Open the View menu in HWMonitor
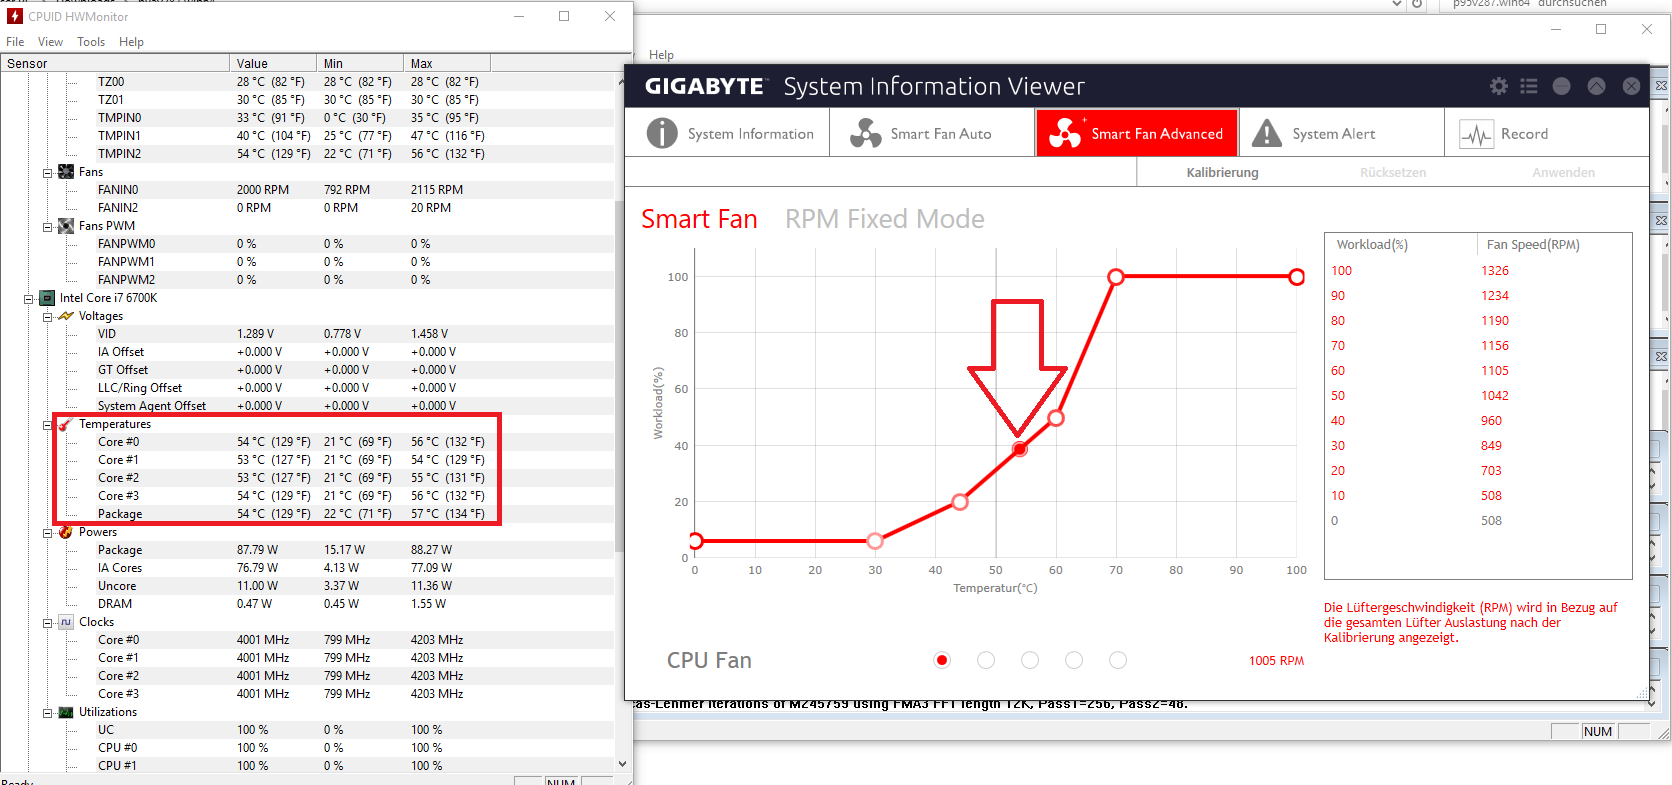 coord(50,42)
